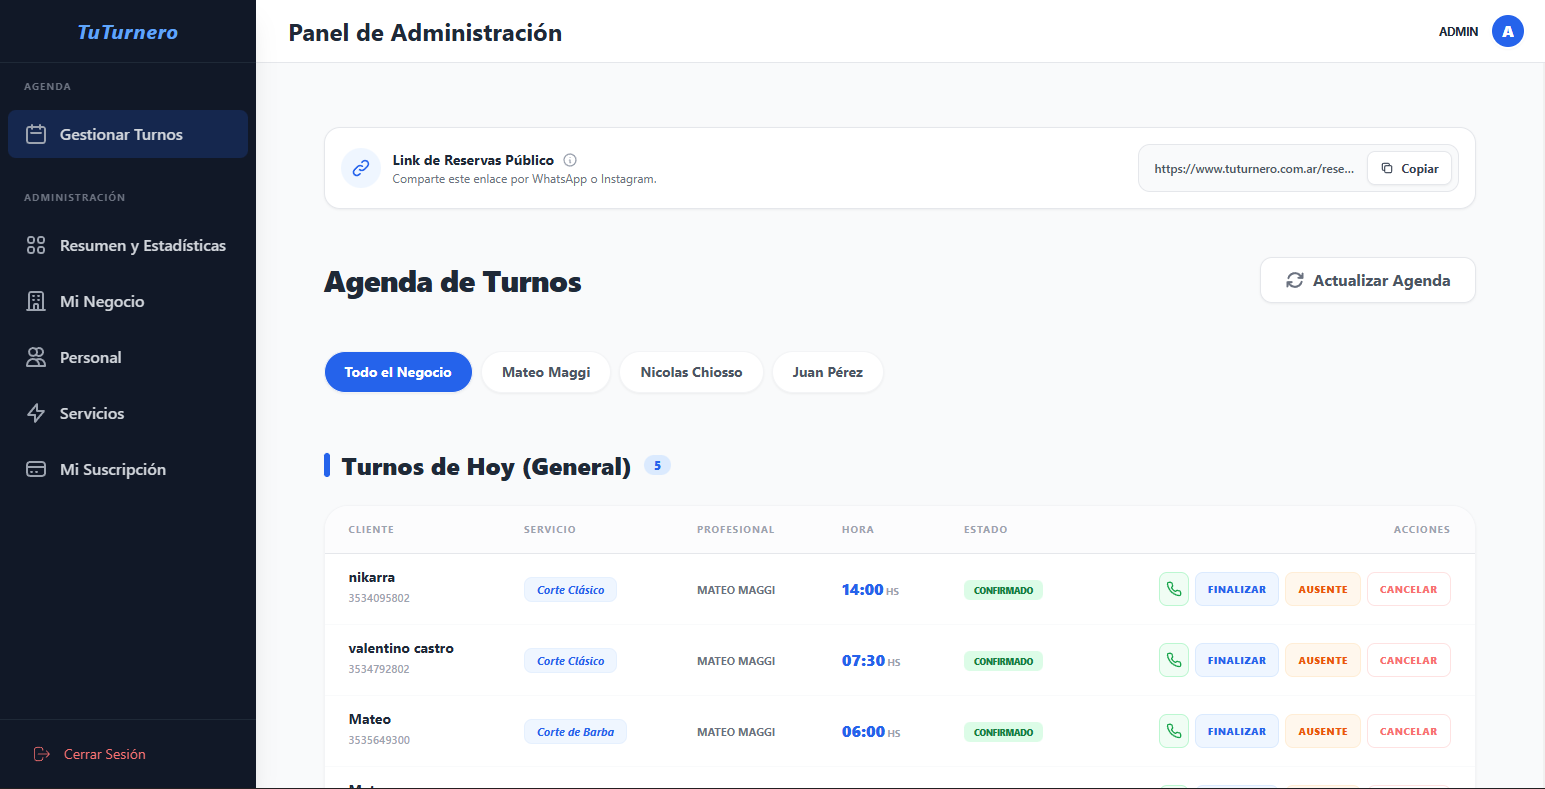Click the info icon next to Link de Reservas Público
This screenshot has width=1545, height=789.
(569, 159)
